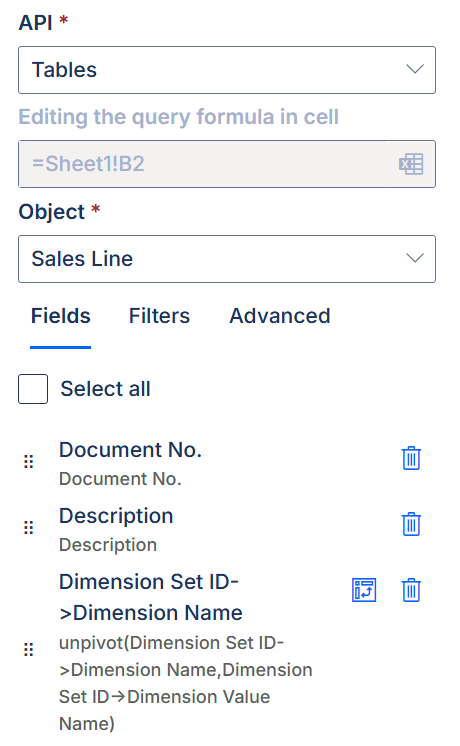
Task: Click the chevron on the Object combo box
Action: coord(415,258)
